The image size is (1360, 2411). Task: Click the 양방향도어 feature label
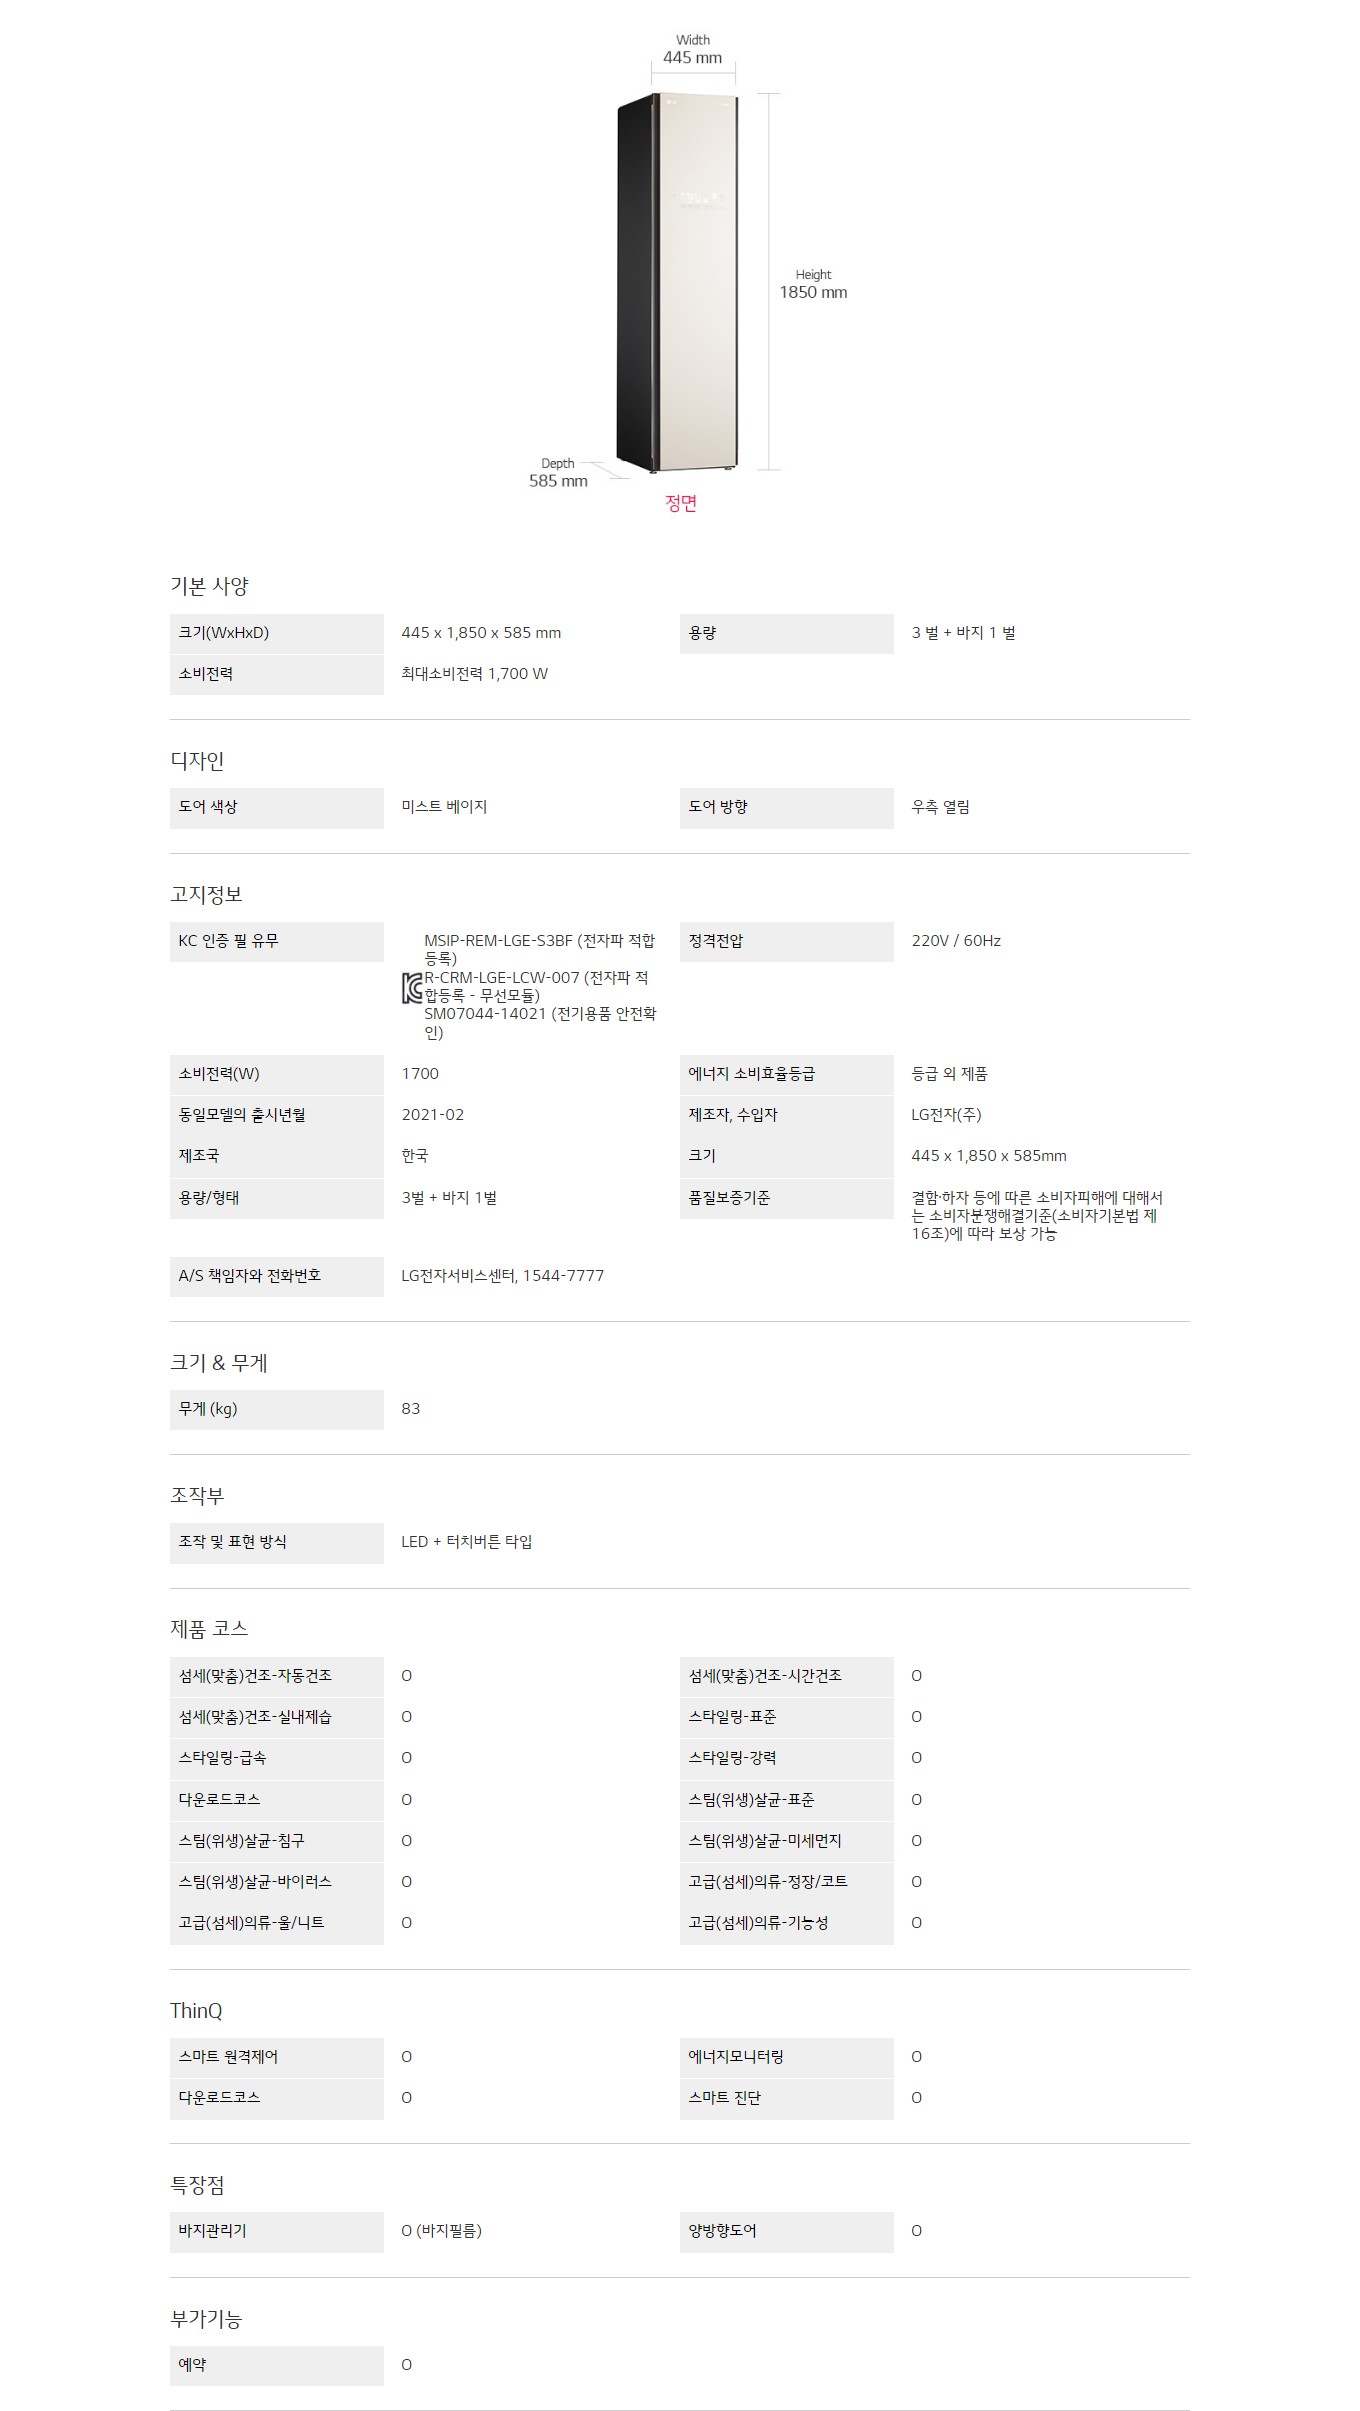point(722,2231)
